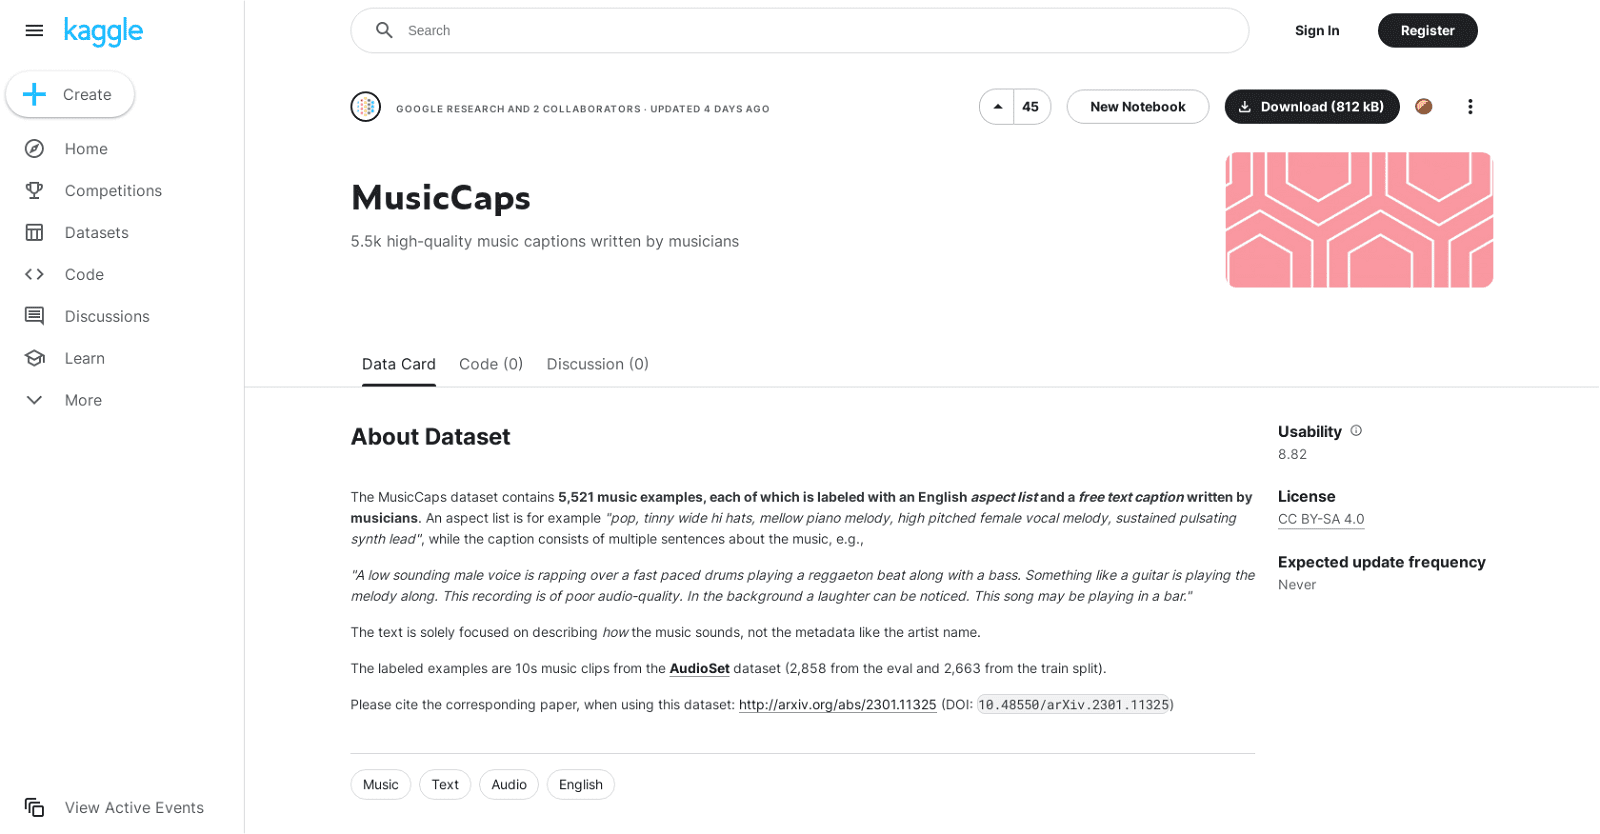Screen dimensions: 1600x834
Task: Click the Create plus icon
Action: 34,94
